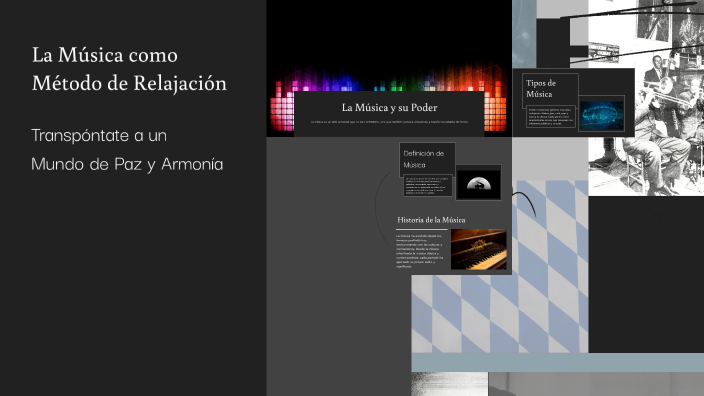Click the caption line under La Música y su Poder
Viewport: 704px width, 396px height.
tap(389, 122)
